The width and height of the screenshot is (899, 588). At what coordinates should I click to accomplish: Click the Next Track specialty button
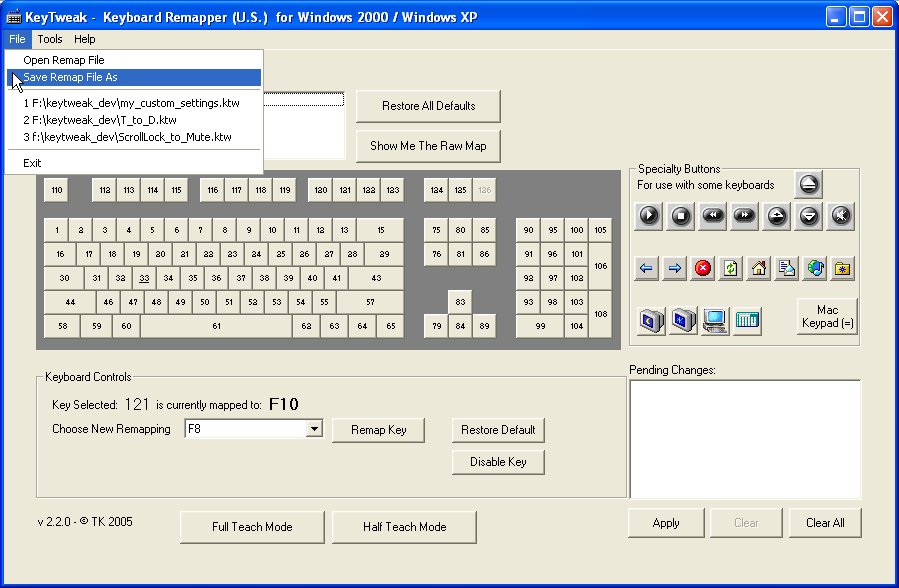[x=744, y=216]
